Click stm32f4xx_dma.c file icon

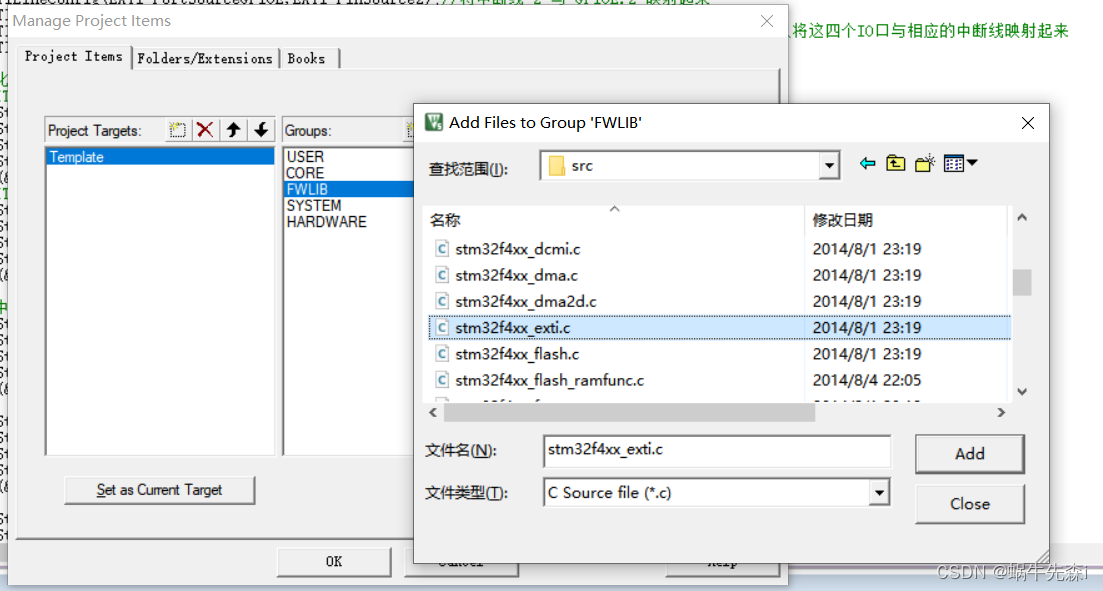pos(442,275)
